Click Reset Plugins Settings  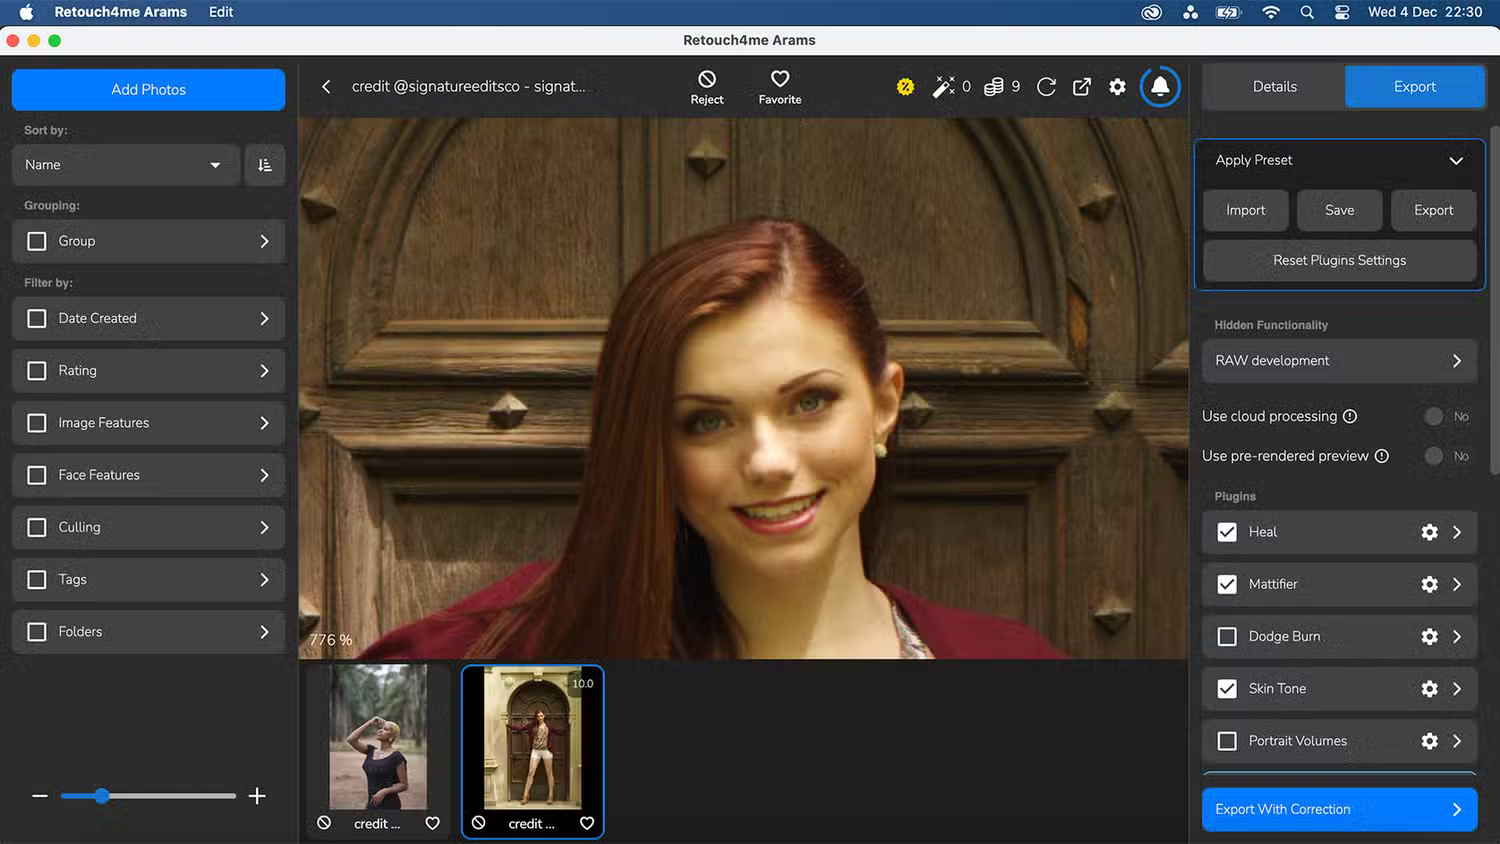(1339, 260)
